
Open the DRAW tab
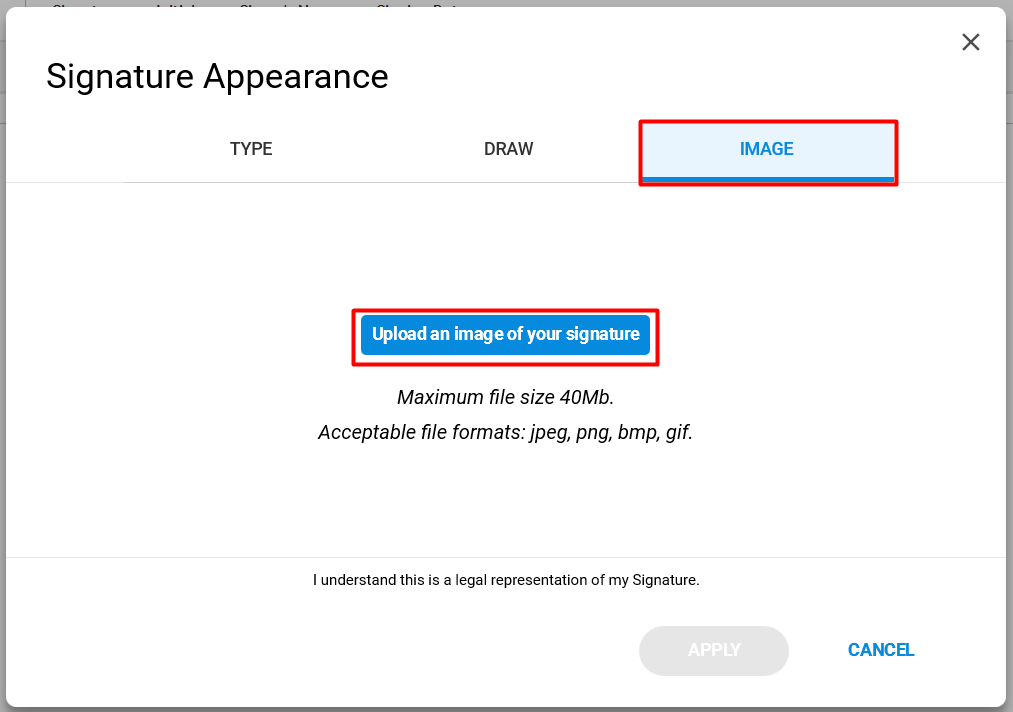[508, 149]
